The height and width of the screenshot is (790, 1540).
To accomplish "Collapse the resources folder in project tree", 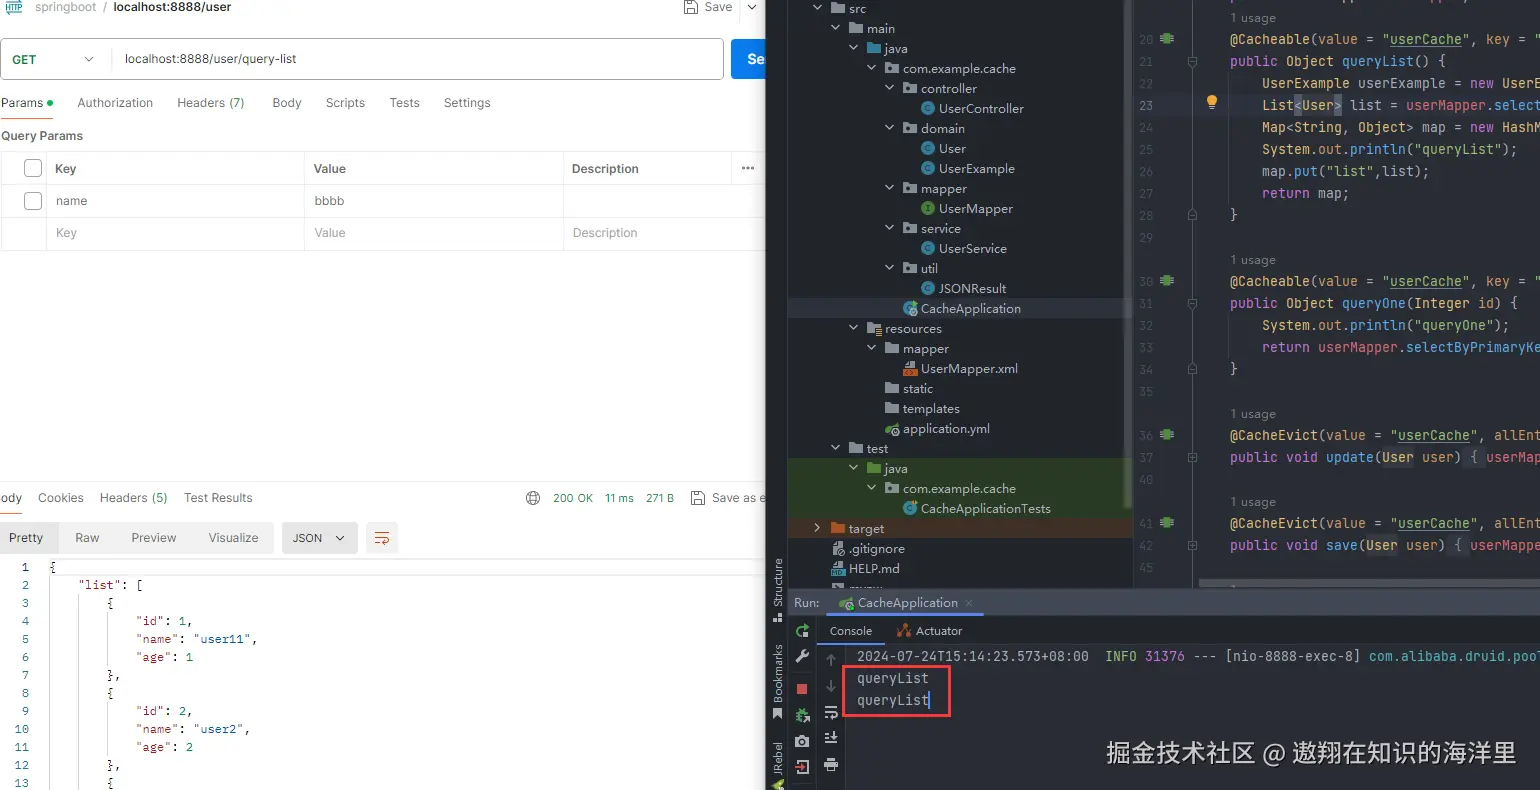I will tap(854, 328).
